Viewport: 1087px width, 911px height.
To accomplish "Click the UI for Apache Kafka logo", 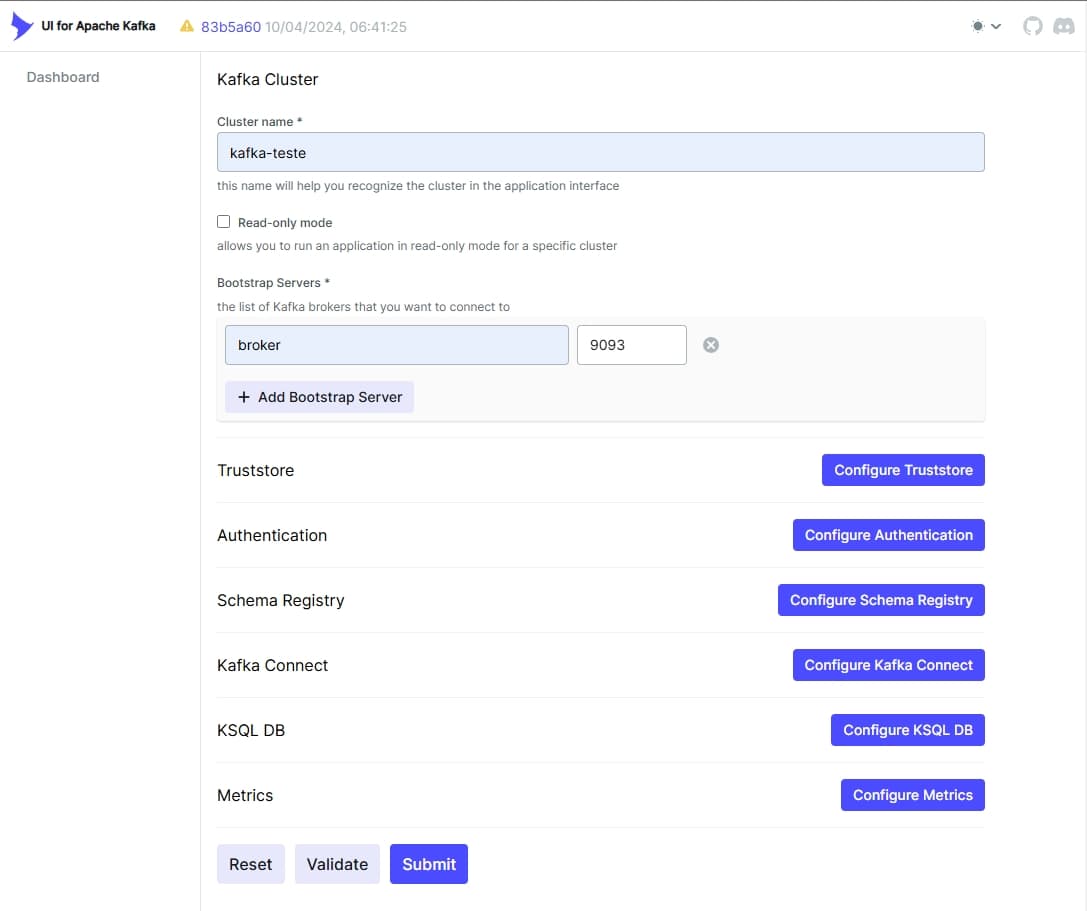I will click(x=22, y=26).
